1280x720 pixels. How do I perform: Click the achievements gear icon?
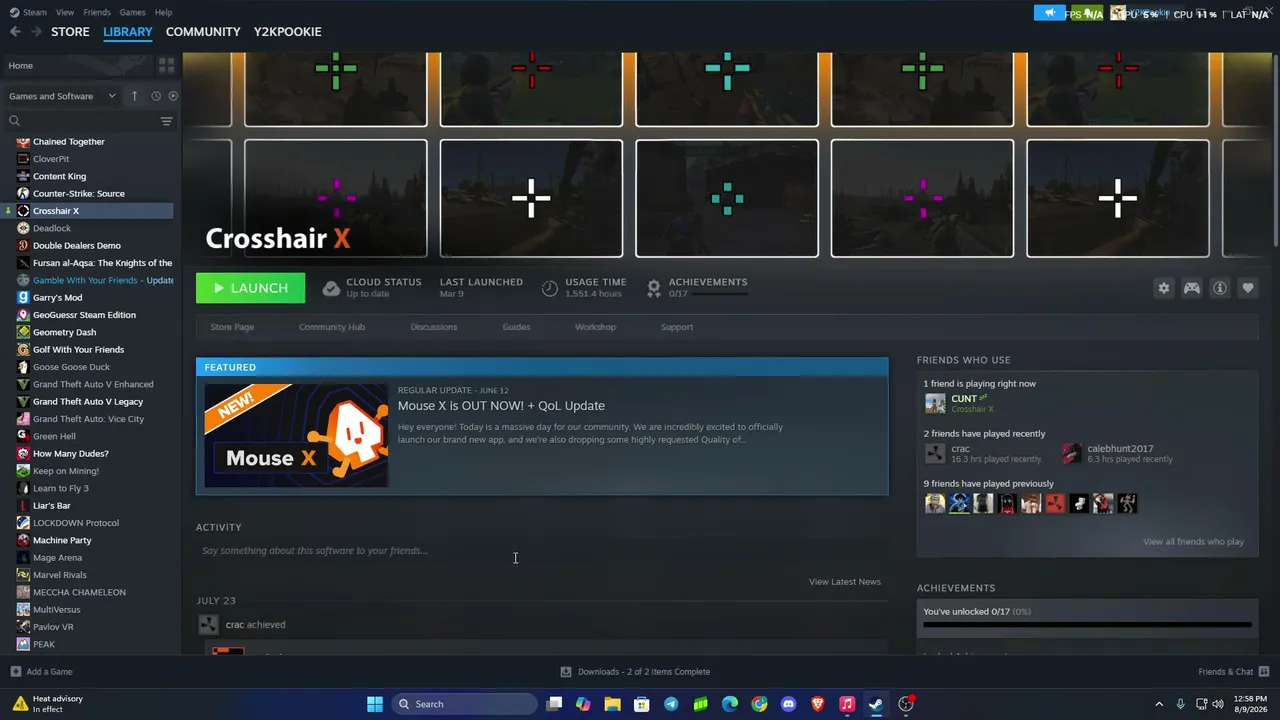click(x=653, y=288)
